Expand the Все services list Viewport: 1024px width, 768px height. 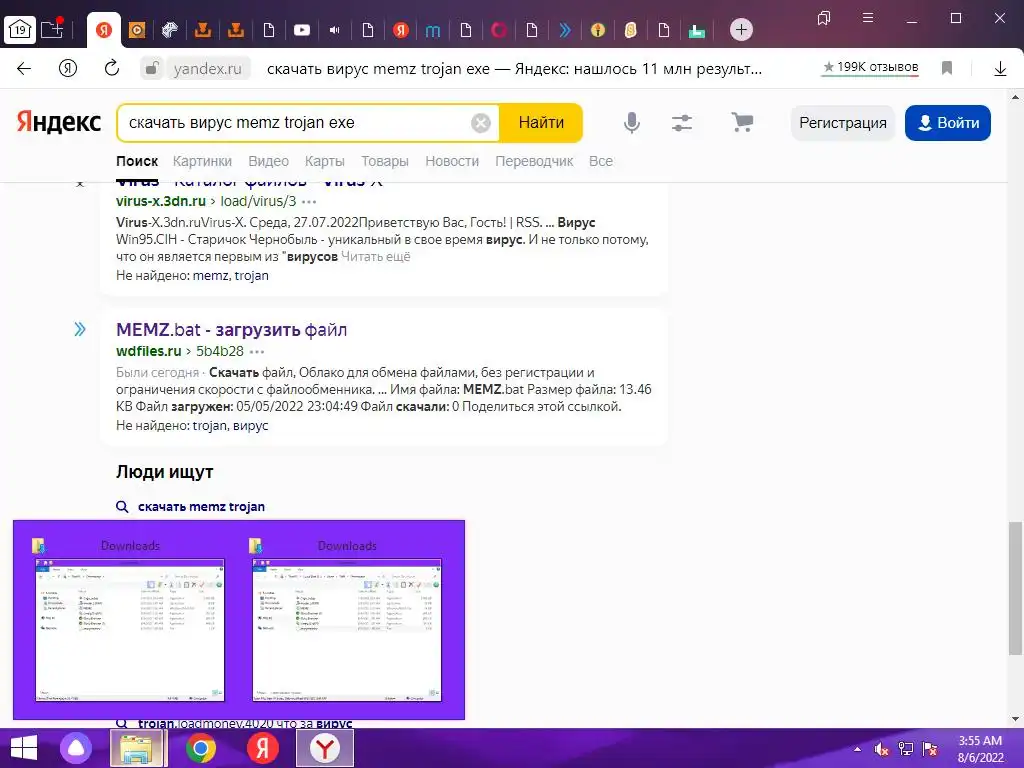(x=601, y=161)
